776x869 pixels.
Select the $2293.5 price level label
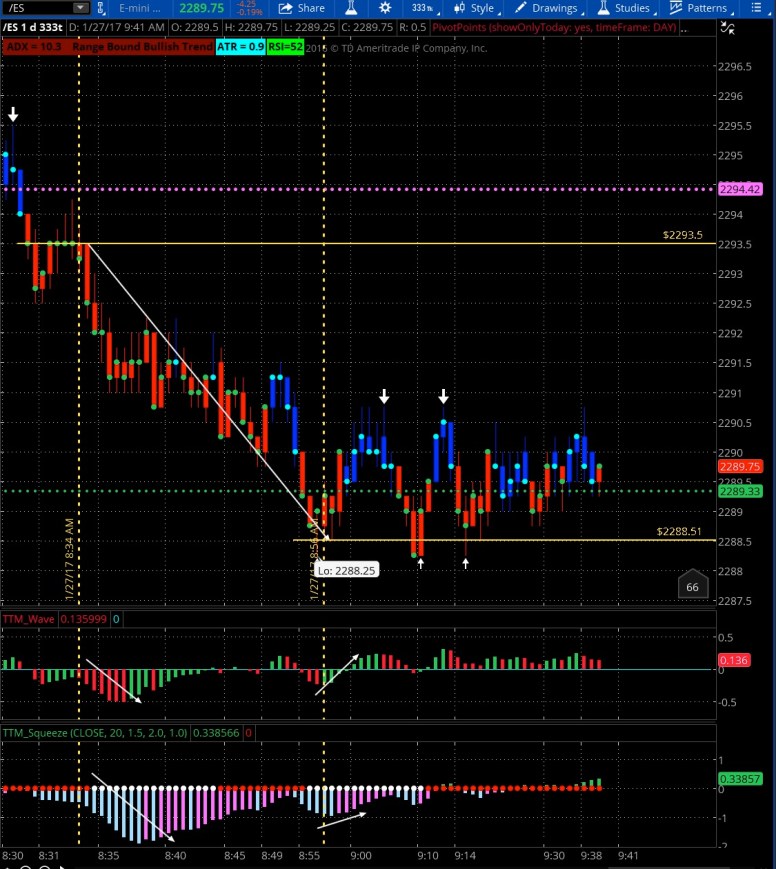(x=682, y=235)
